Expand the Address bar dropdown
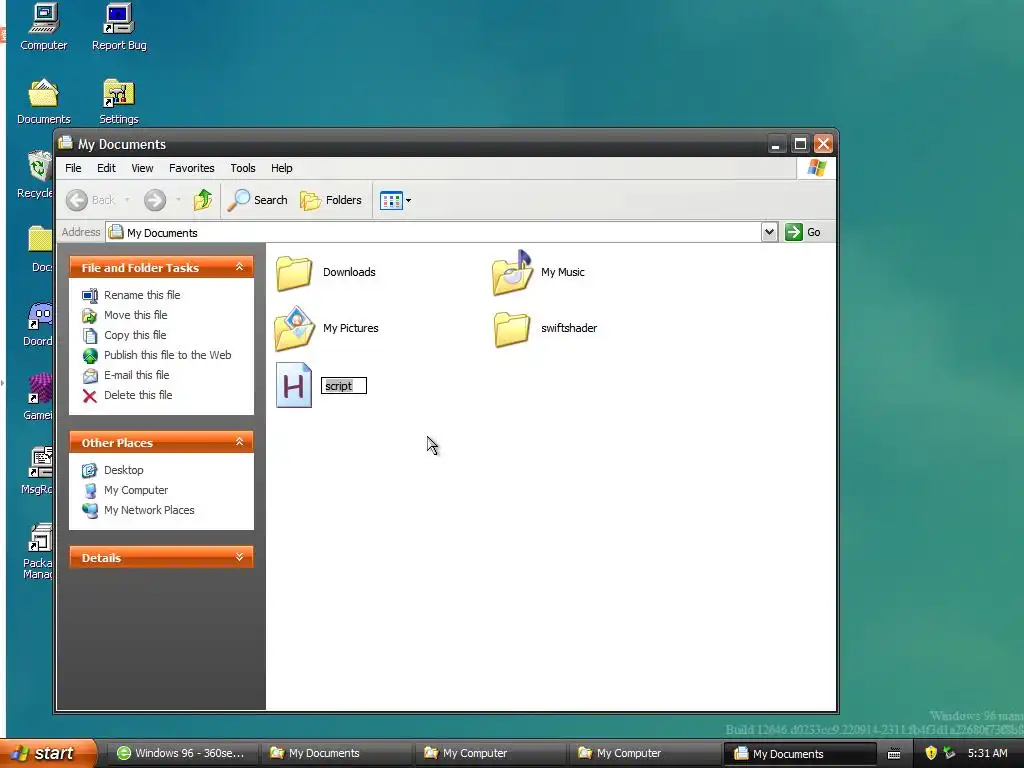 click(x=769, y=232)
